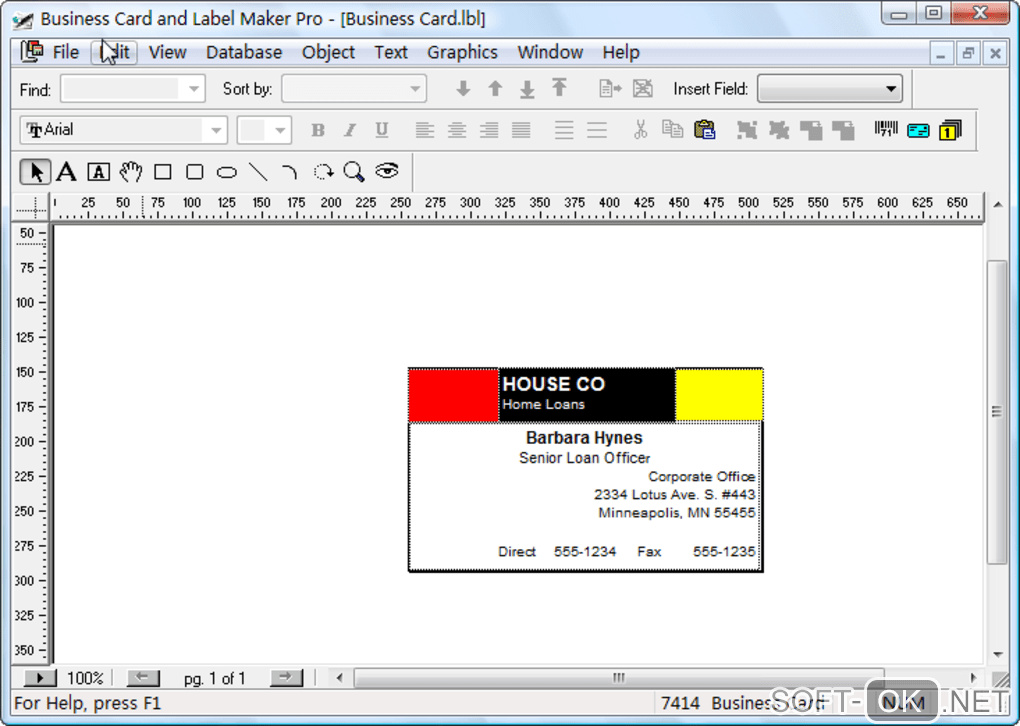This screenshot has width=1020, height=726.
Task: Click the copy icon
Action: tap(672, 129)
